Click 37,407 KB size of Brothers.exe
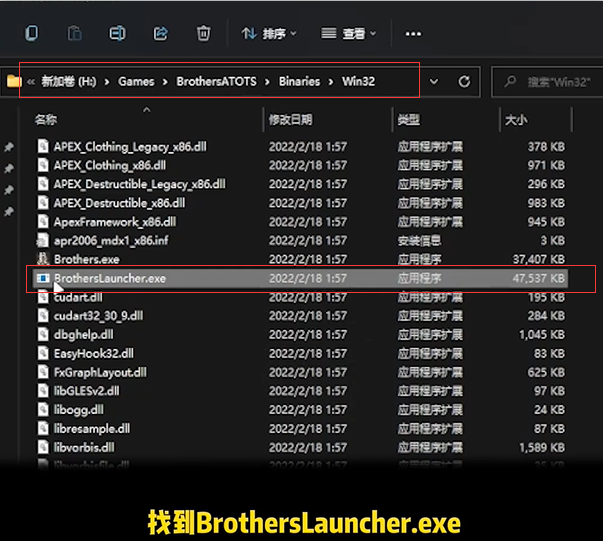 click(538, 260)
